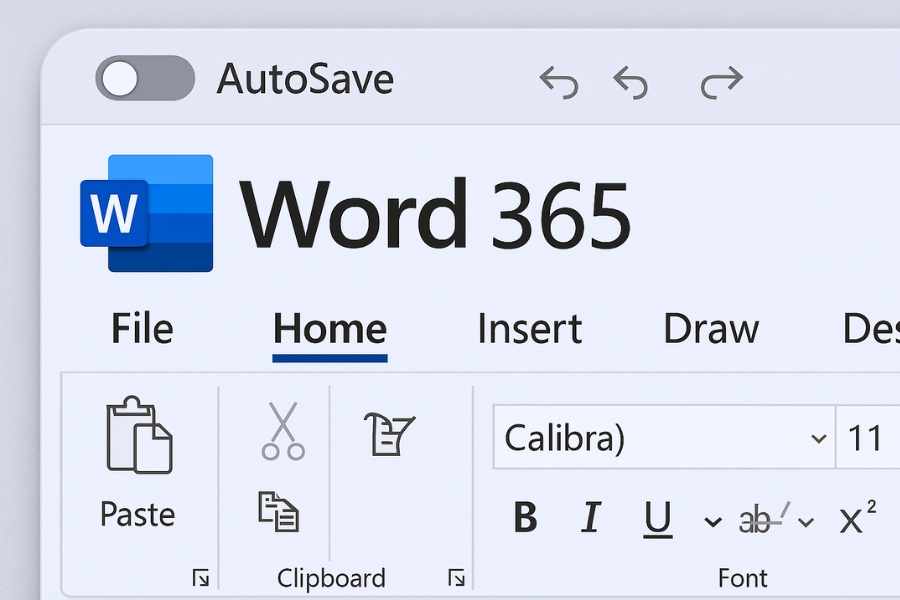Toggle the AutoSave switch

pos(144,79)
